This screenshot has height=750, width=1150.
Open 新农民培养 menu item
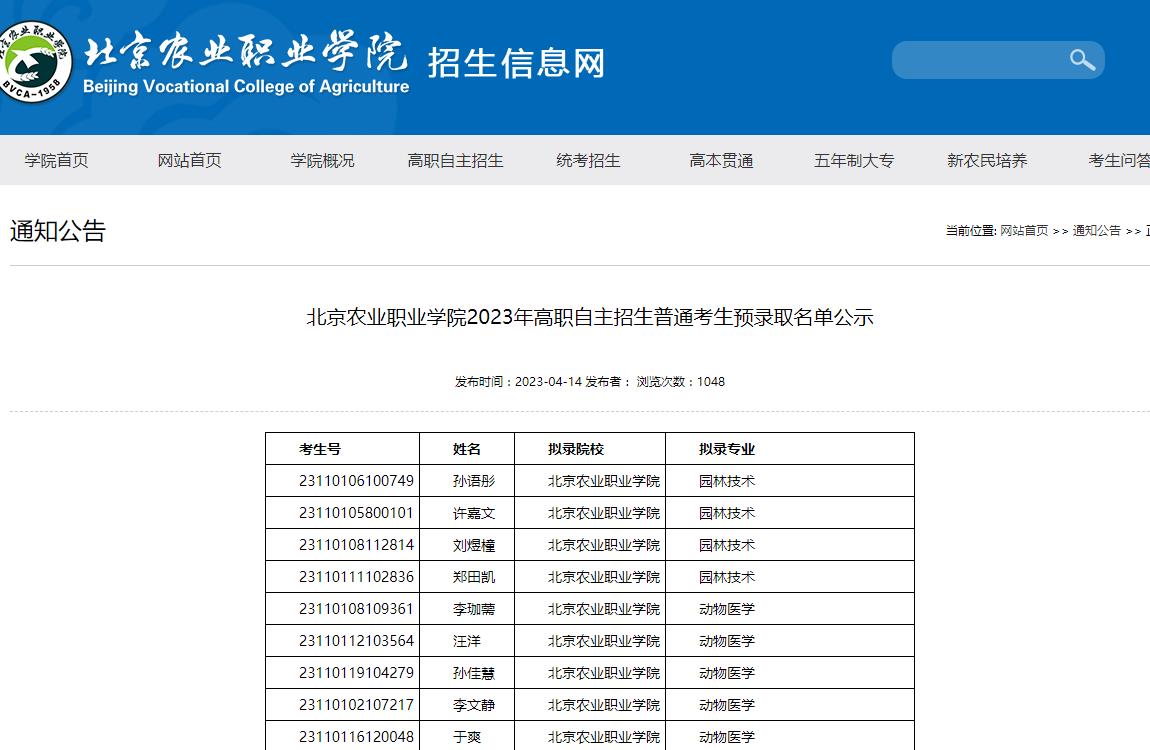(x=987, y=160)
